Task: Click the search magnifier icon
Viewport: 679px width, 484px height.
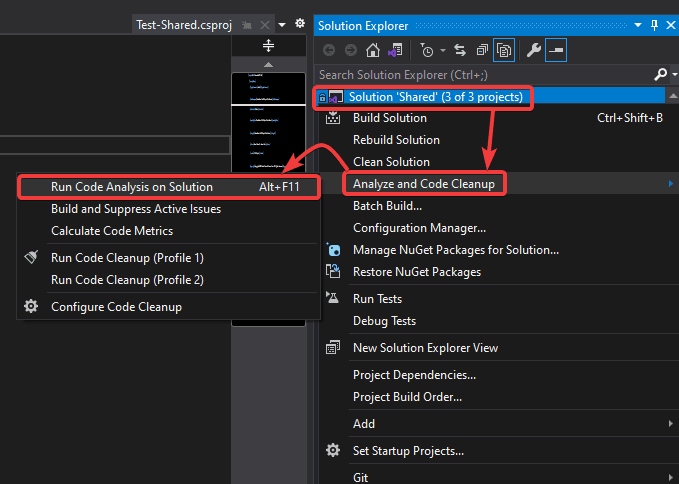Action: (x=660, y=75)
